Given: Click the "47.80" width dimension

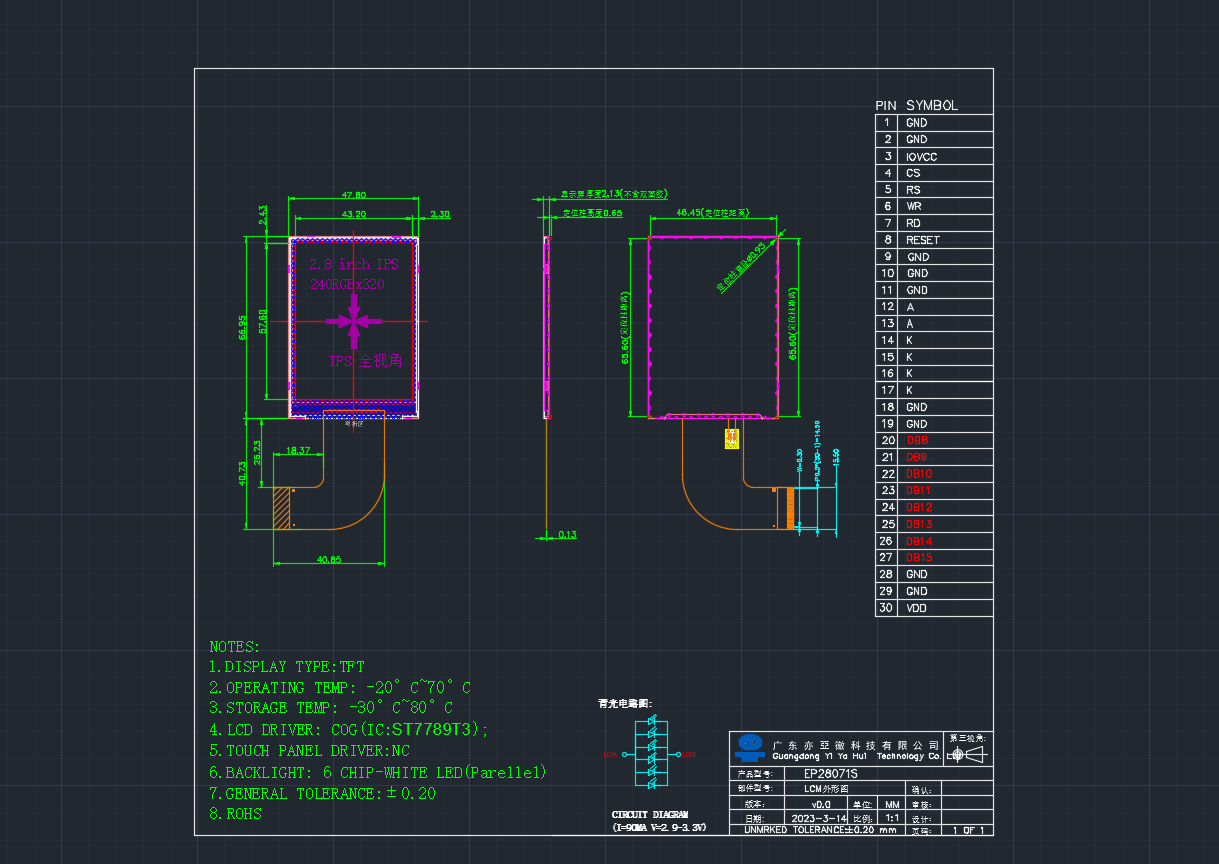Looking at the screenshot, I should pos(354,194).
